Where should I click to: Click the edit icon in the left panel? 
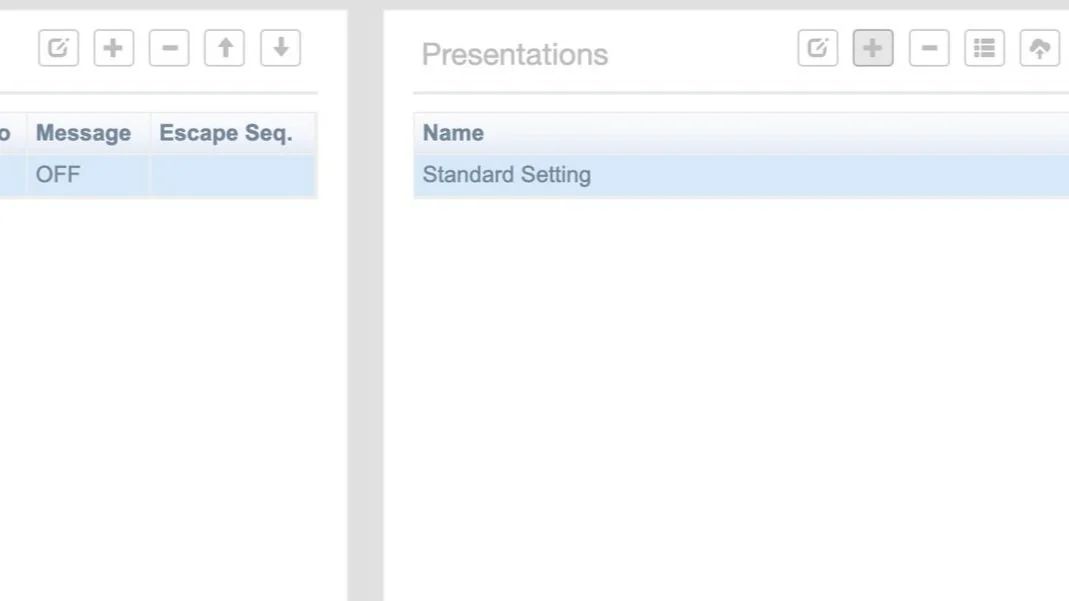pos(58,48)
